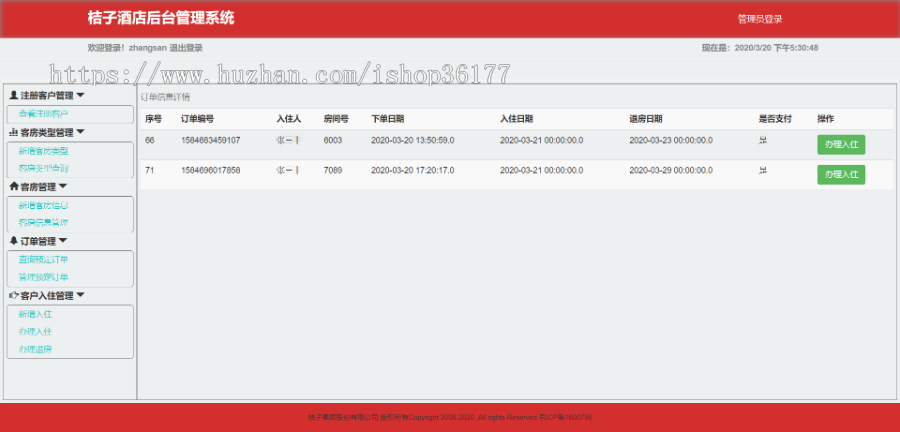The height and width of the screenshot is (432, 900).
Task: Click order date 2020-03-20 17:20:17.0
Action: point(413,170)
